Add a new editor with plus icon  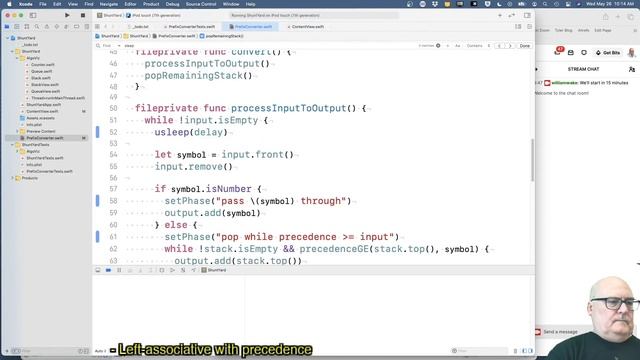(500, 16)
